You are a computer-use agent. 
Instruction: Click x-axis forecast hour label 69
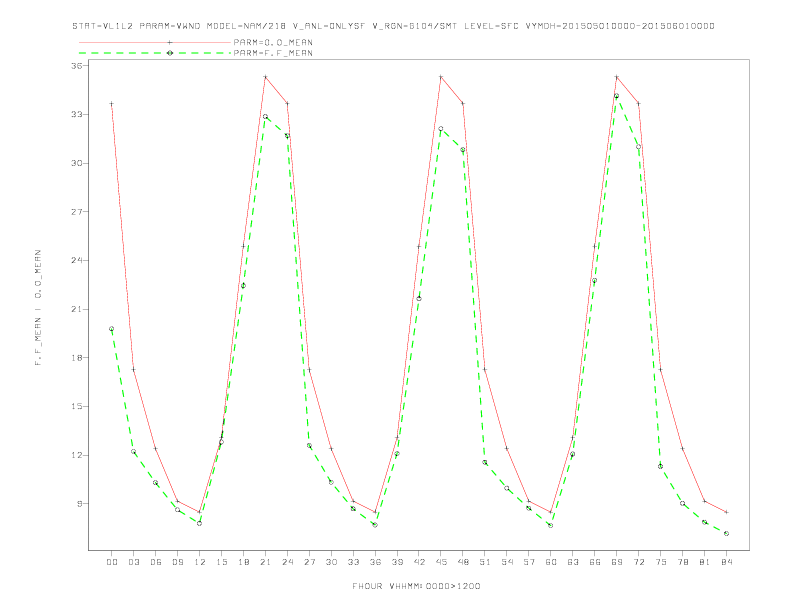point(616,562)
